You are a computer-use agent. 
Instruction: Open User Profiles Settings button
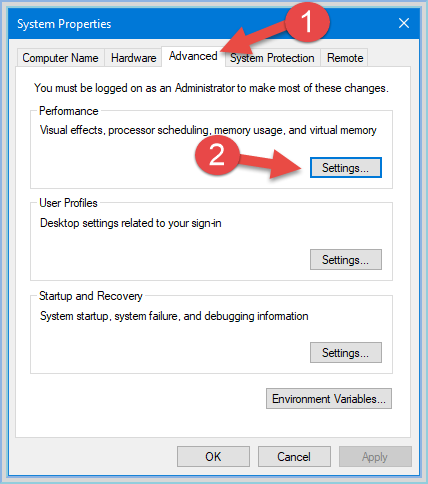346,259
